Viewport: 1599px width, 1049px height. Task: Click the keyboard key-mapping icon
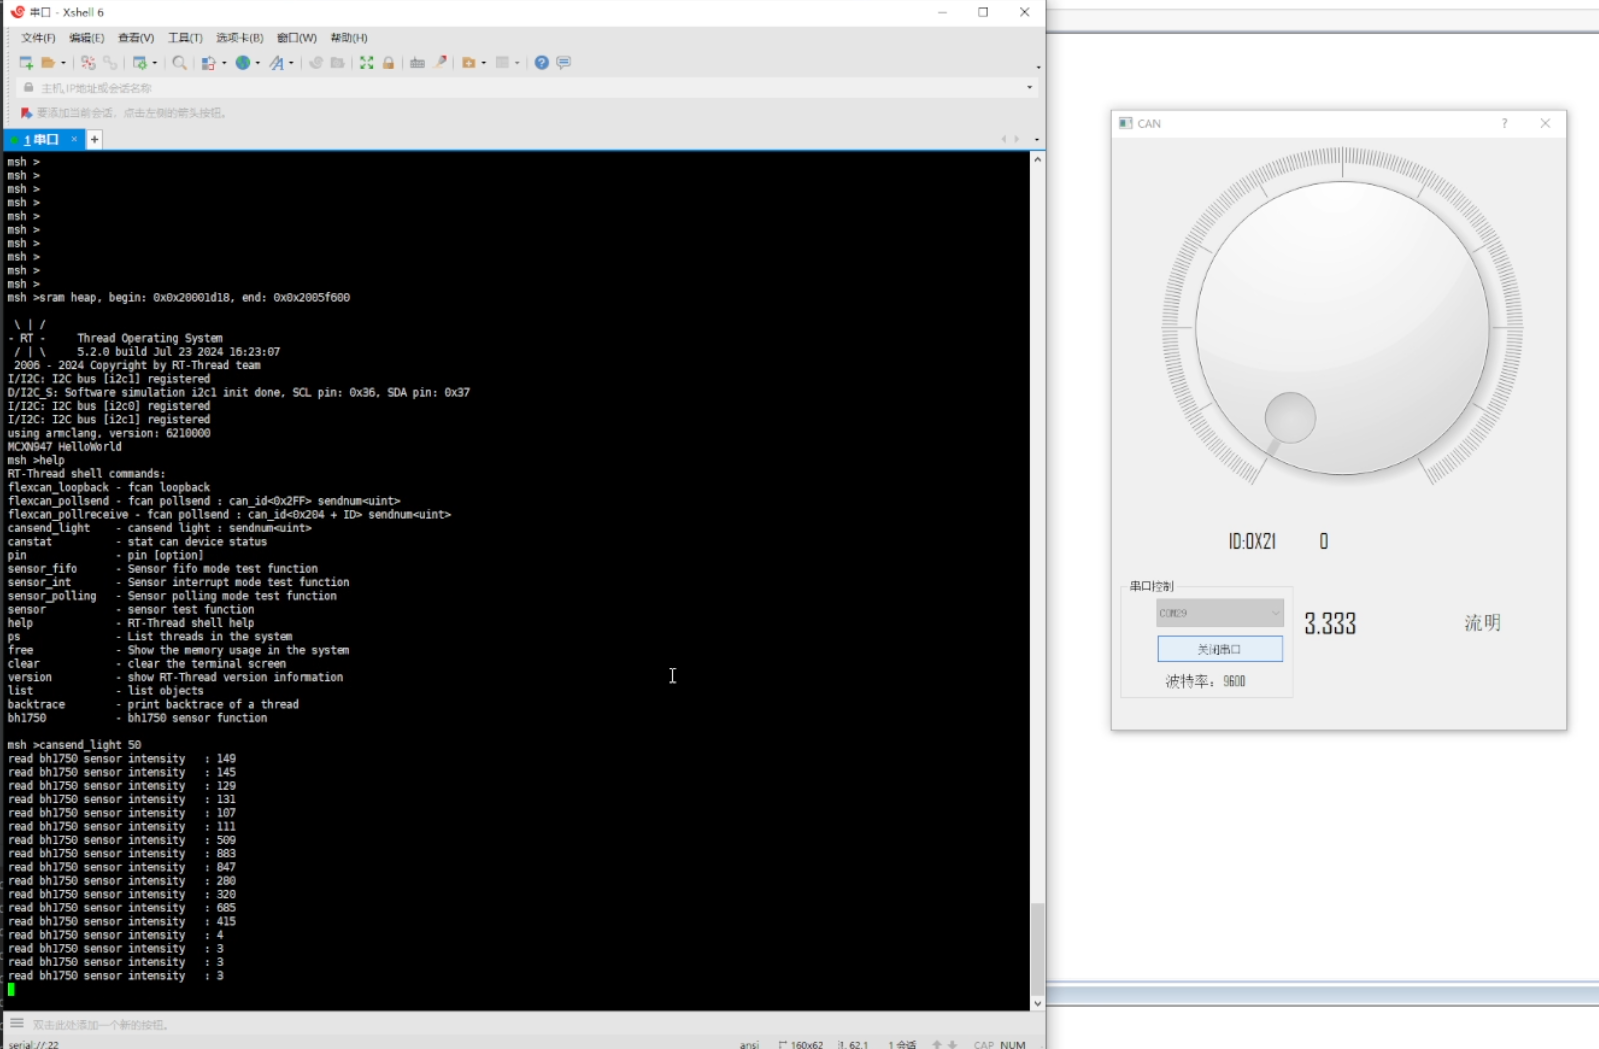417,63
